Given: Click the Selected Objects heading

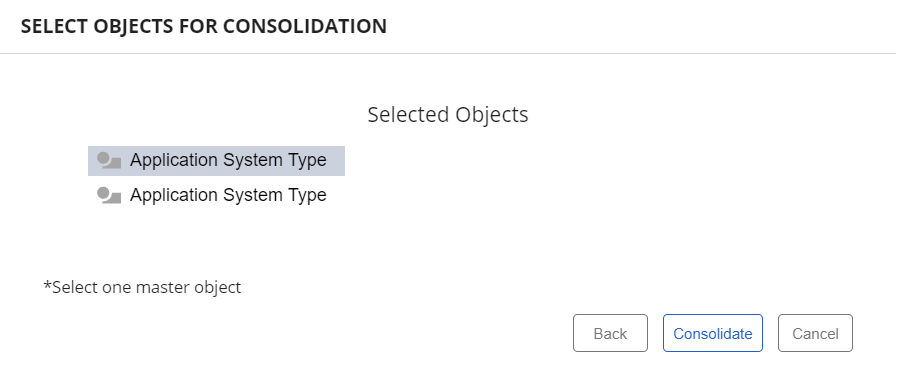Looking at the screenshot, I should (x=448, y=114).
